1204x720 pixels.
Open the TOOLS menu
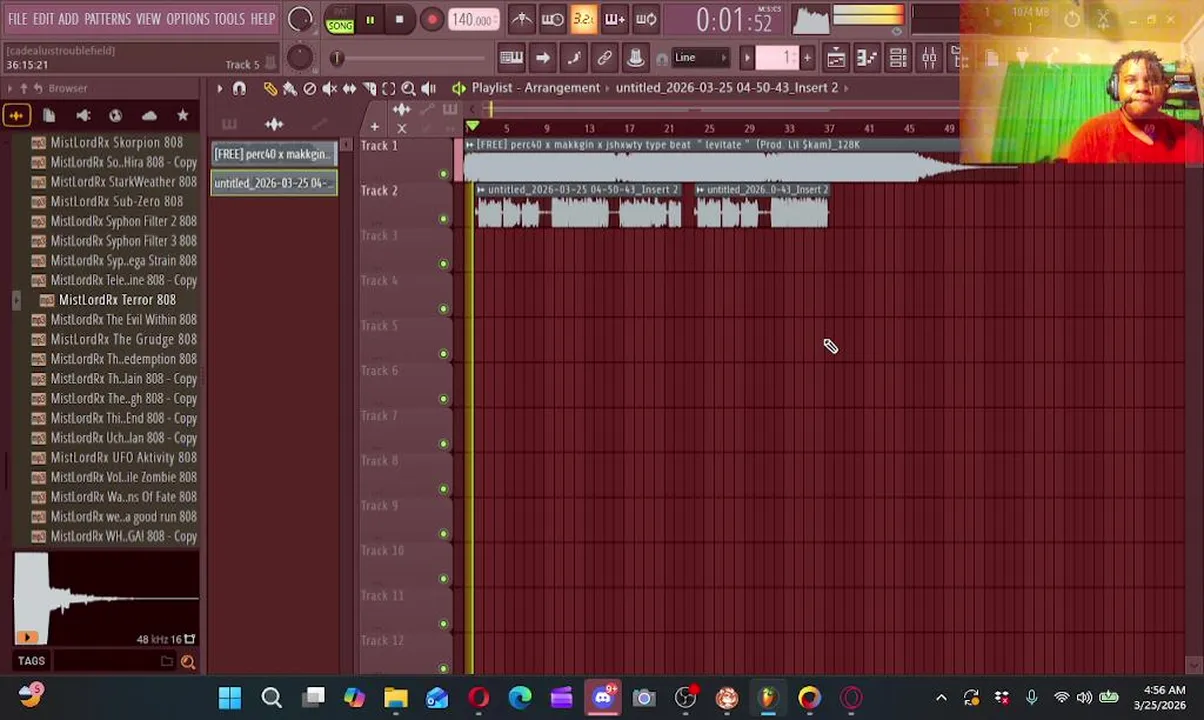pyautogui.click(x=229, y=19)
